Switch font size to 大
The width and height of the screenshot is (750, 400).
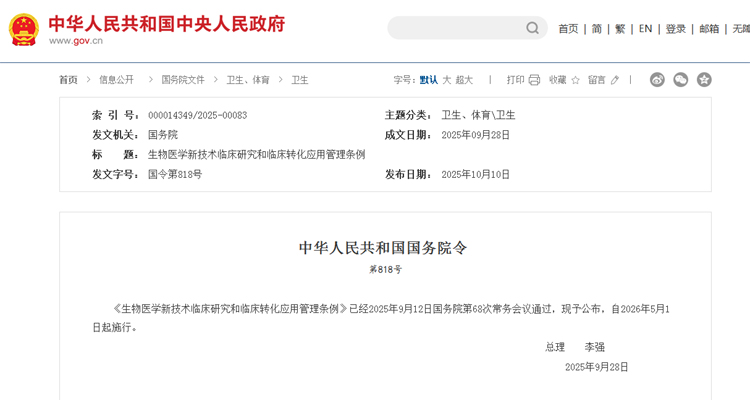[446, 80]
